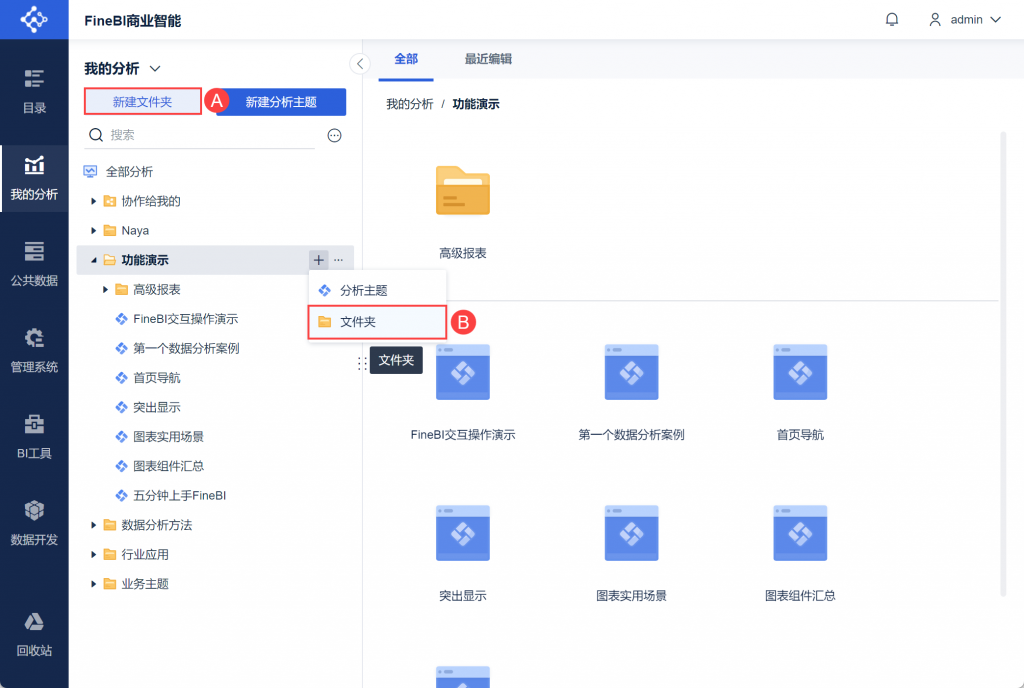Open the admin account dropdown arrow
The image size is (1024, 688).
click(x=995, y=20)
